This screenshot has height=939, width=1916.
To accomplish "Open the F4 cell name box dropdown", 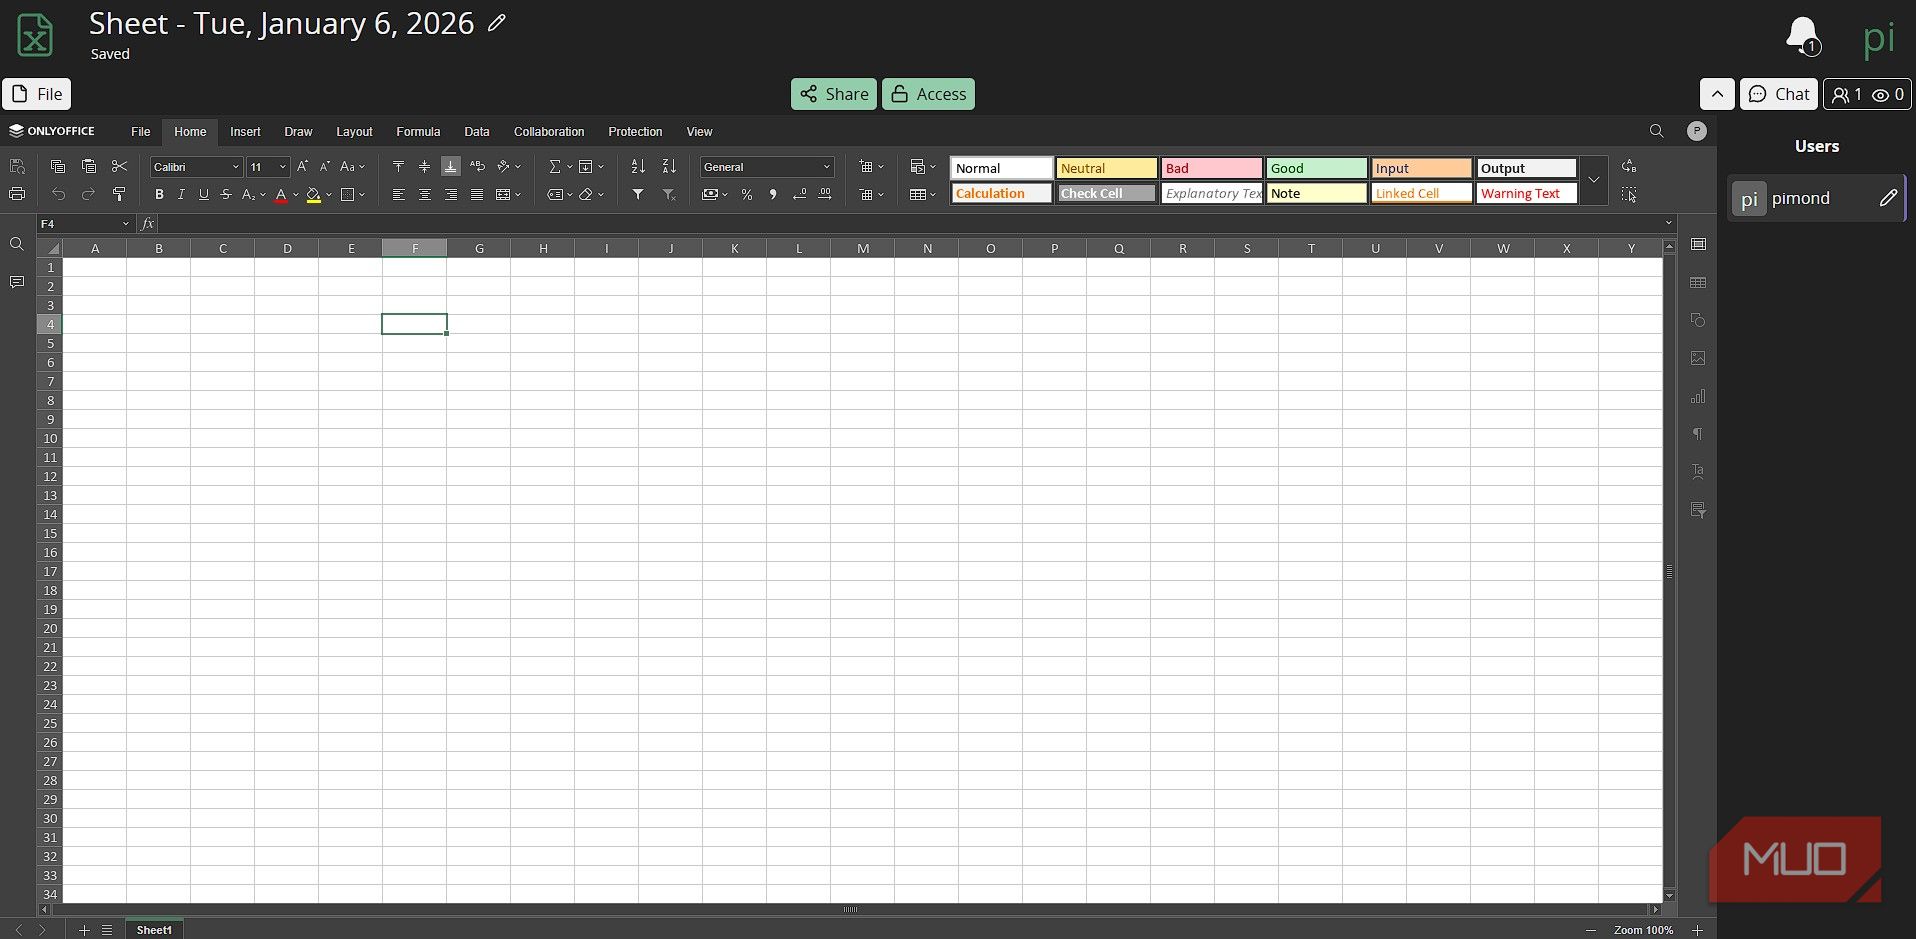I will (x=126, y=224).
